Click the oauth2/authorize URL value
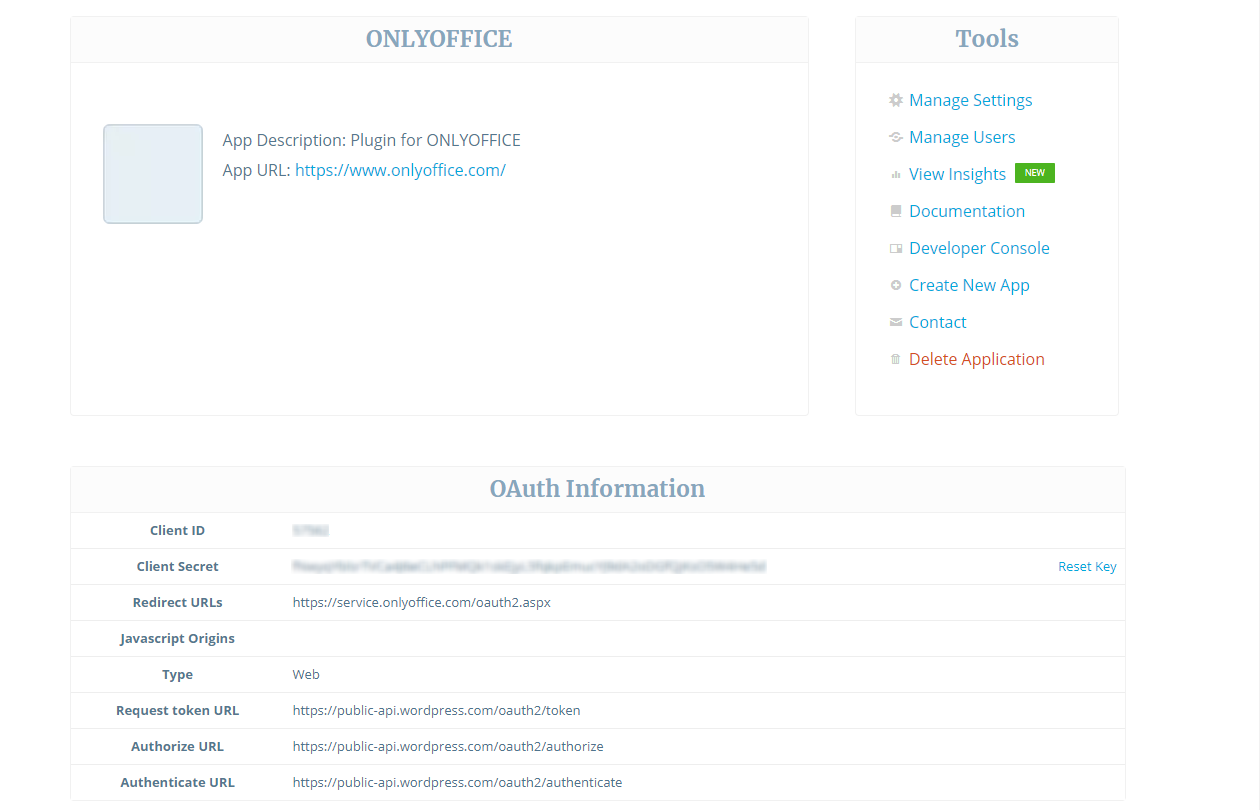The image size is (1260, 810). [448, 746]
